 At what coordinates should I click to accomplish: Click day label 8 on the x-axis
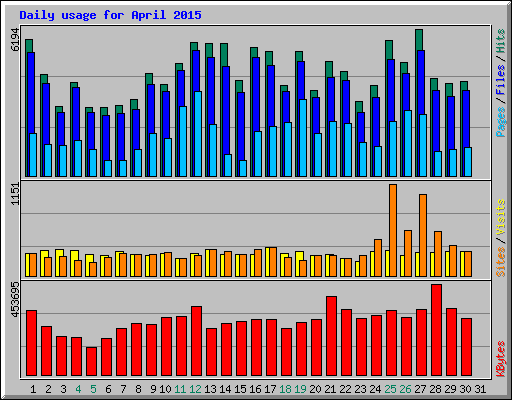click(138, 389)
